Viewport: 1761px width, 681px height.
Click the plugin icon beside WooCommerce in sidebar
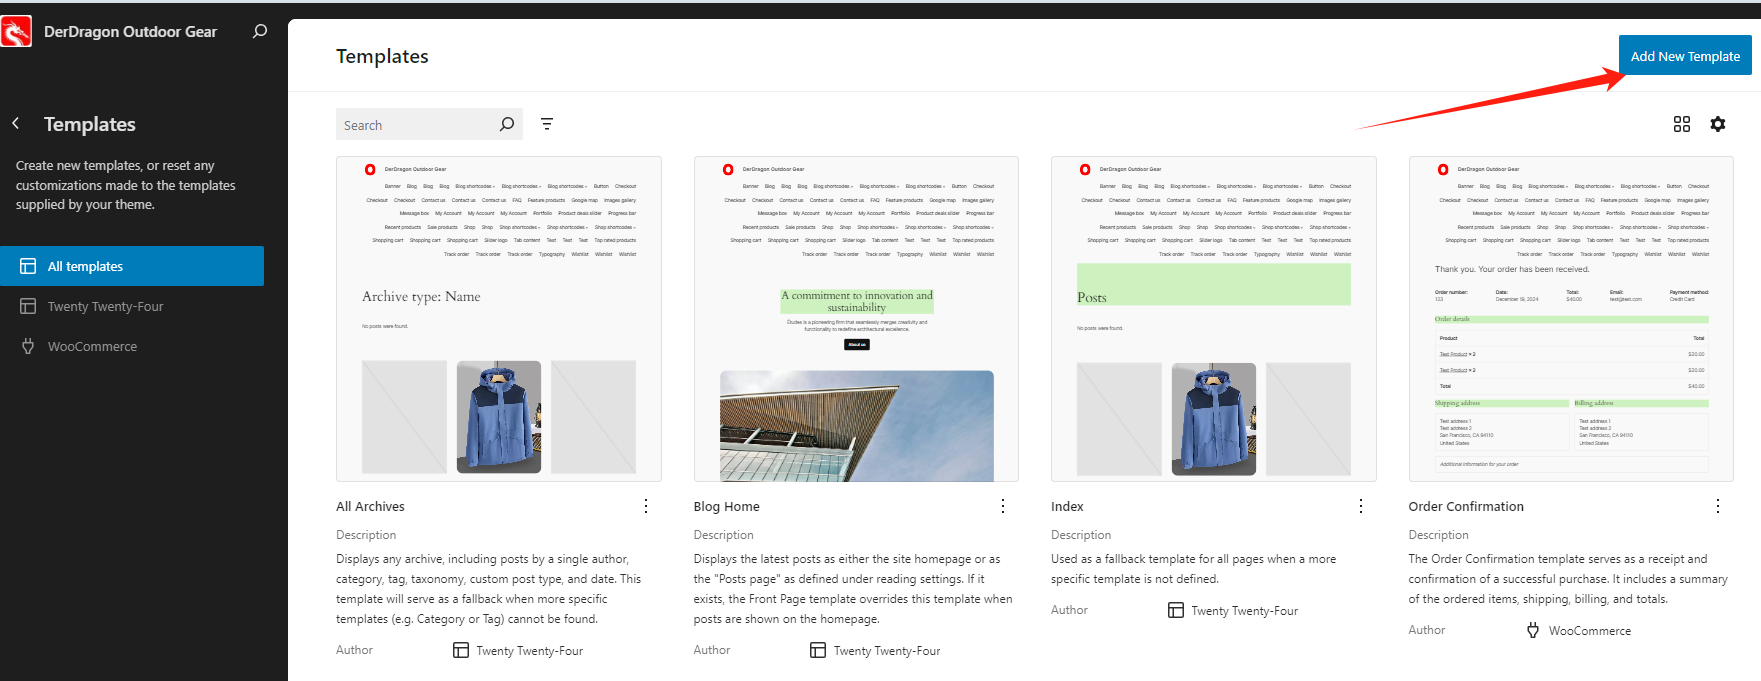click(x=28, y=346)
